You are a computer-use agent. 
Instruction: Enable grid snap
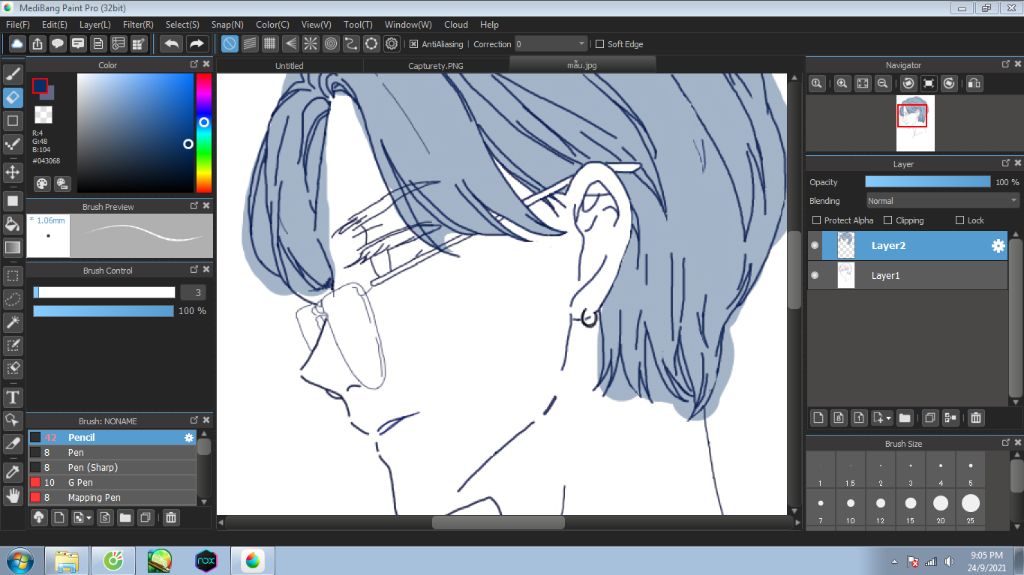click(270, 44)
